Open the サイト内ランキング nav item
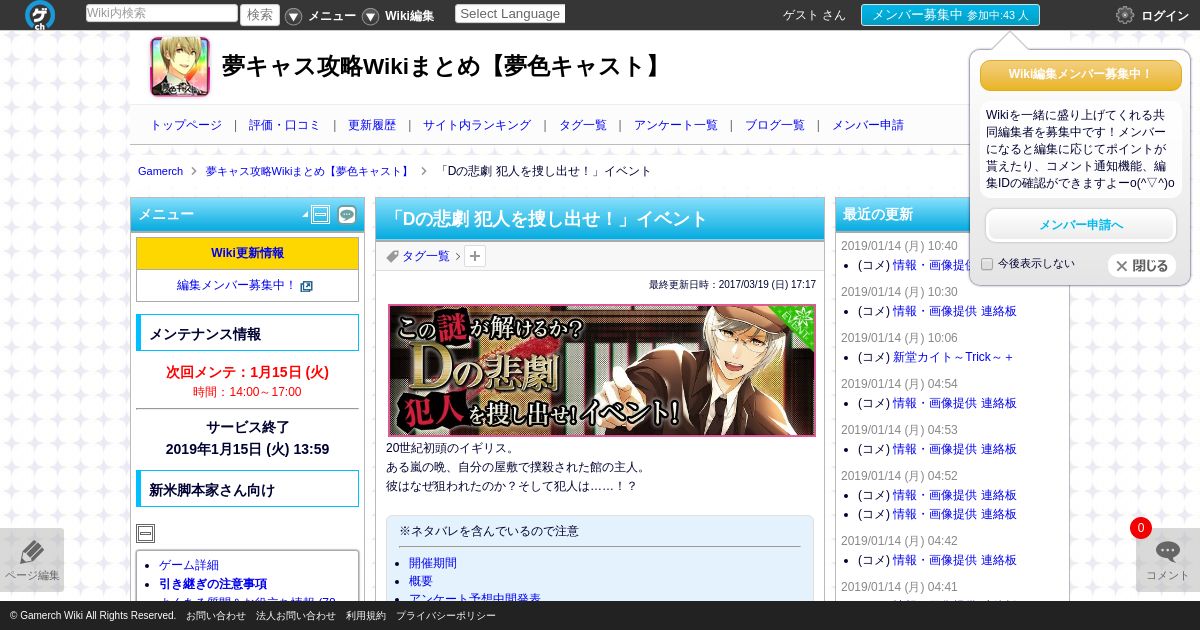Screen dimensions: 1200x630 [477, 125]
